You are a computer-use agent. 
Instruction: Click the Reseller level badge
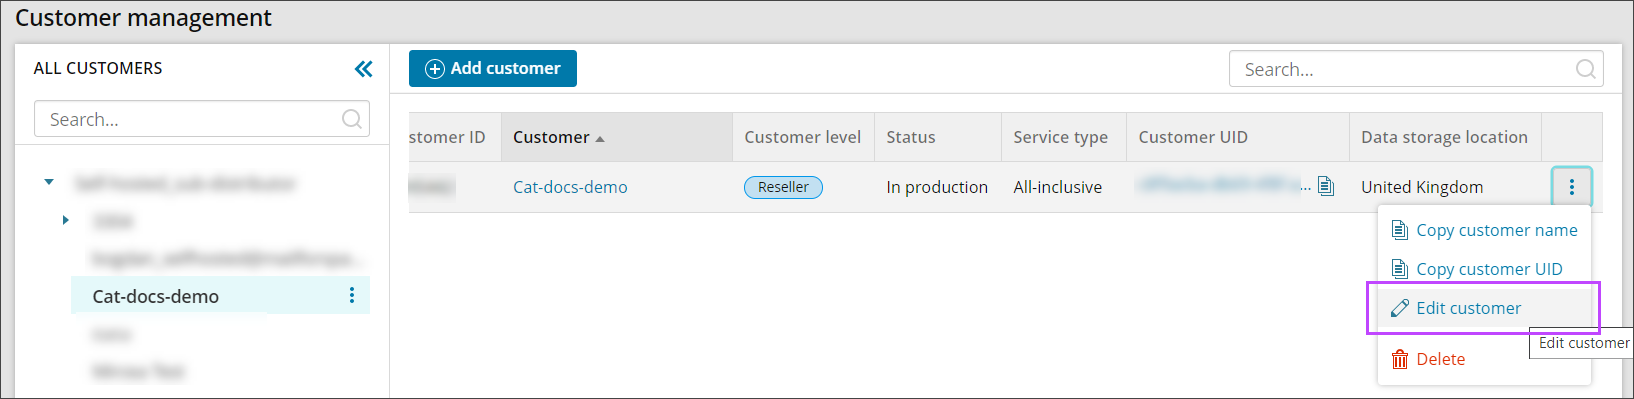pyautogui.click(x=783, y=187)
